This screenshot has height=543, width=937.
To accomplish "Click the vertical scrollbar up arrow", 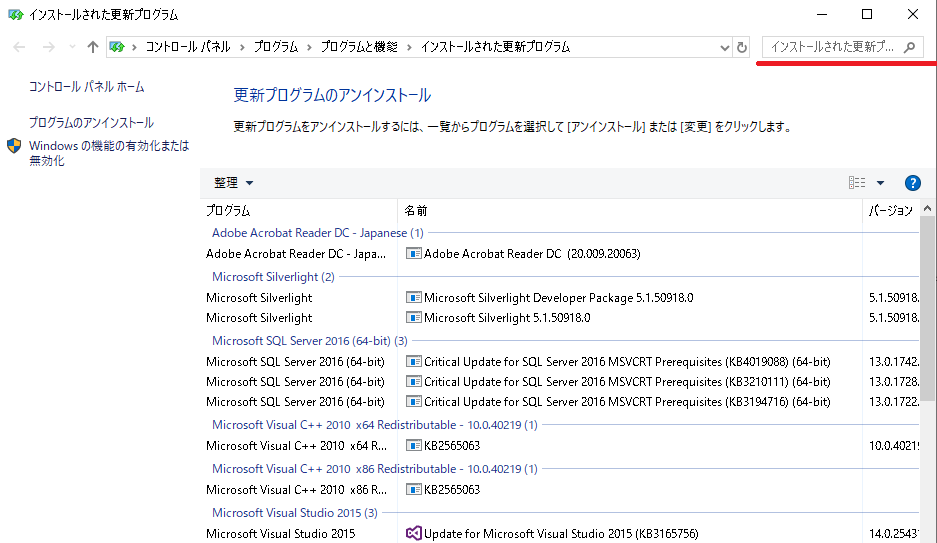I will pos(927,208).
